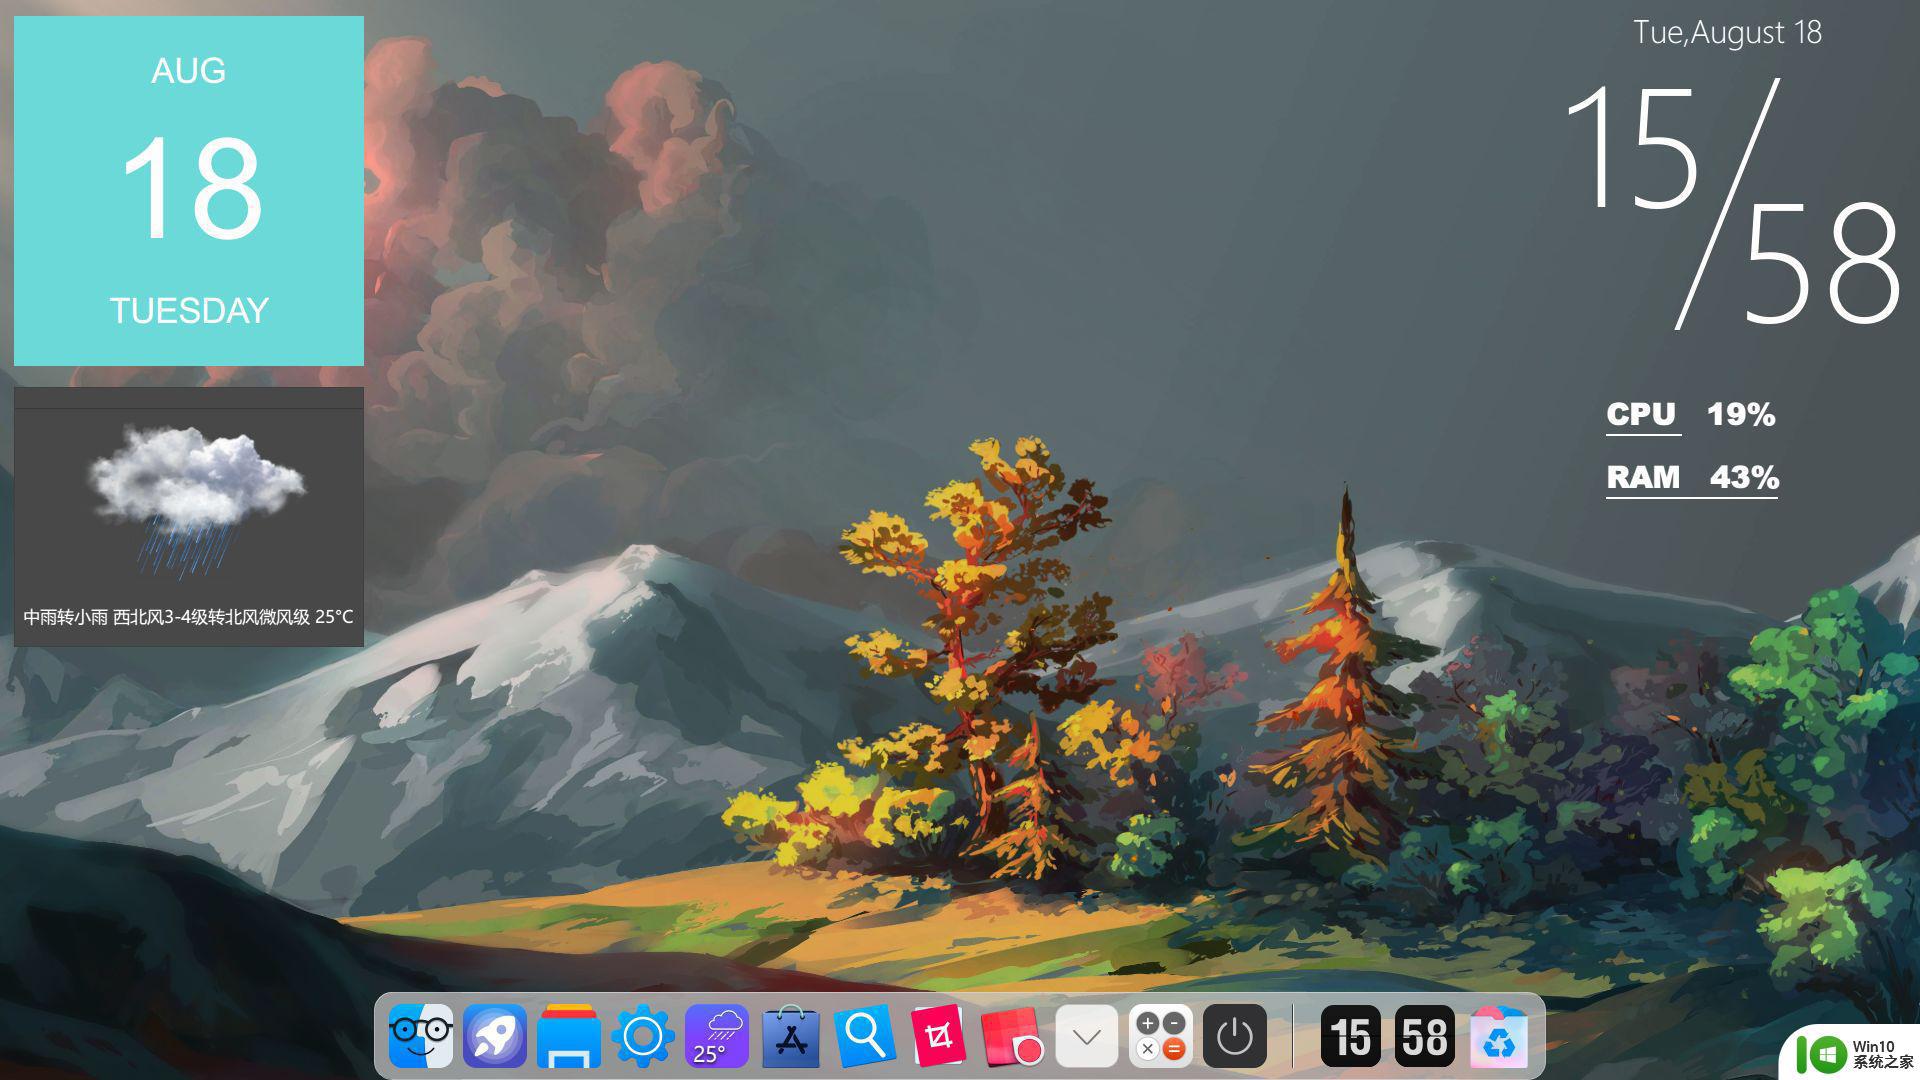The image size is (1920, 1080).
Task: Open the iStat system monitor widget
Action: point(1692,446)
